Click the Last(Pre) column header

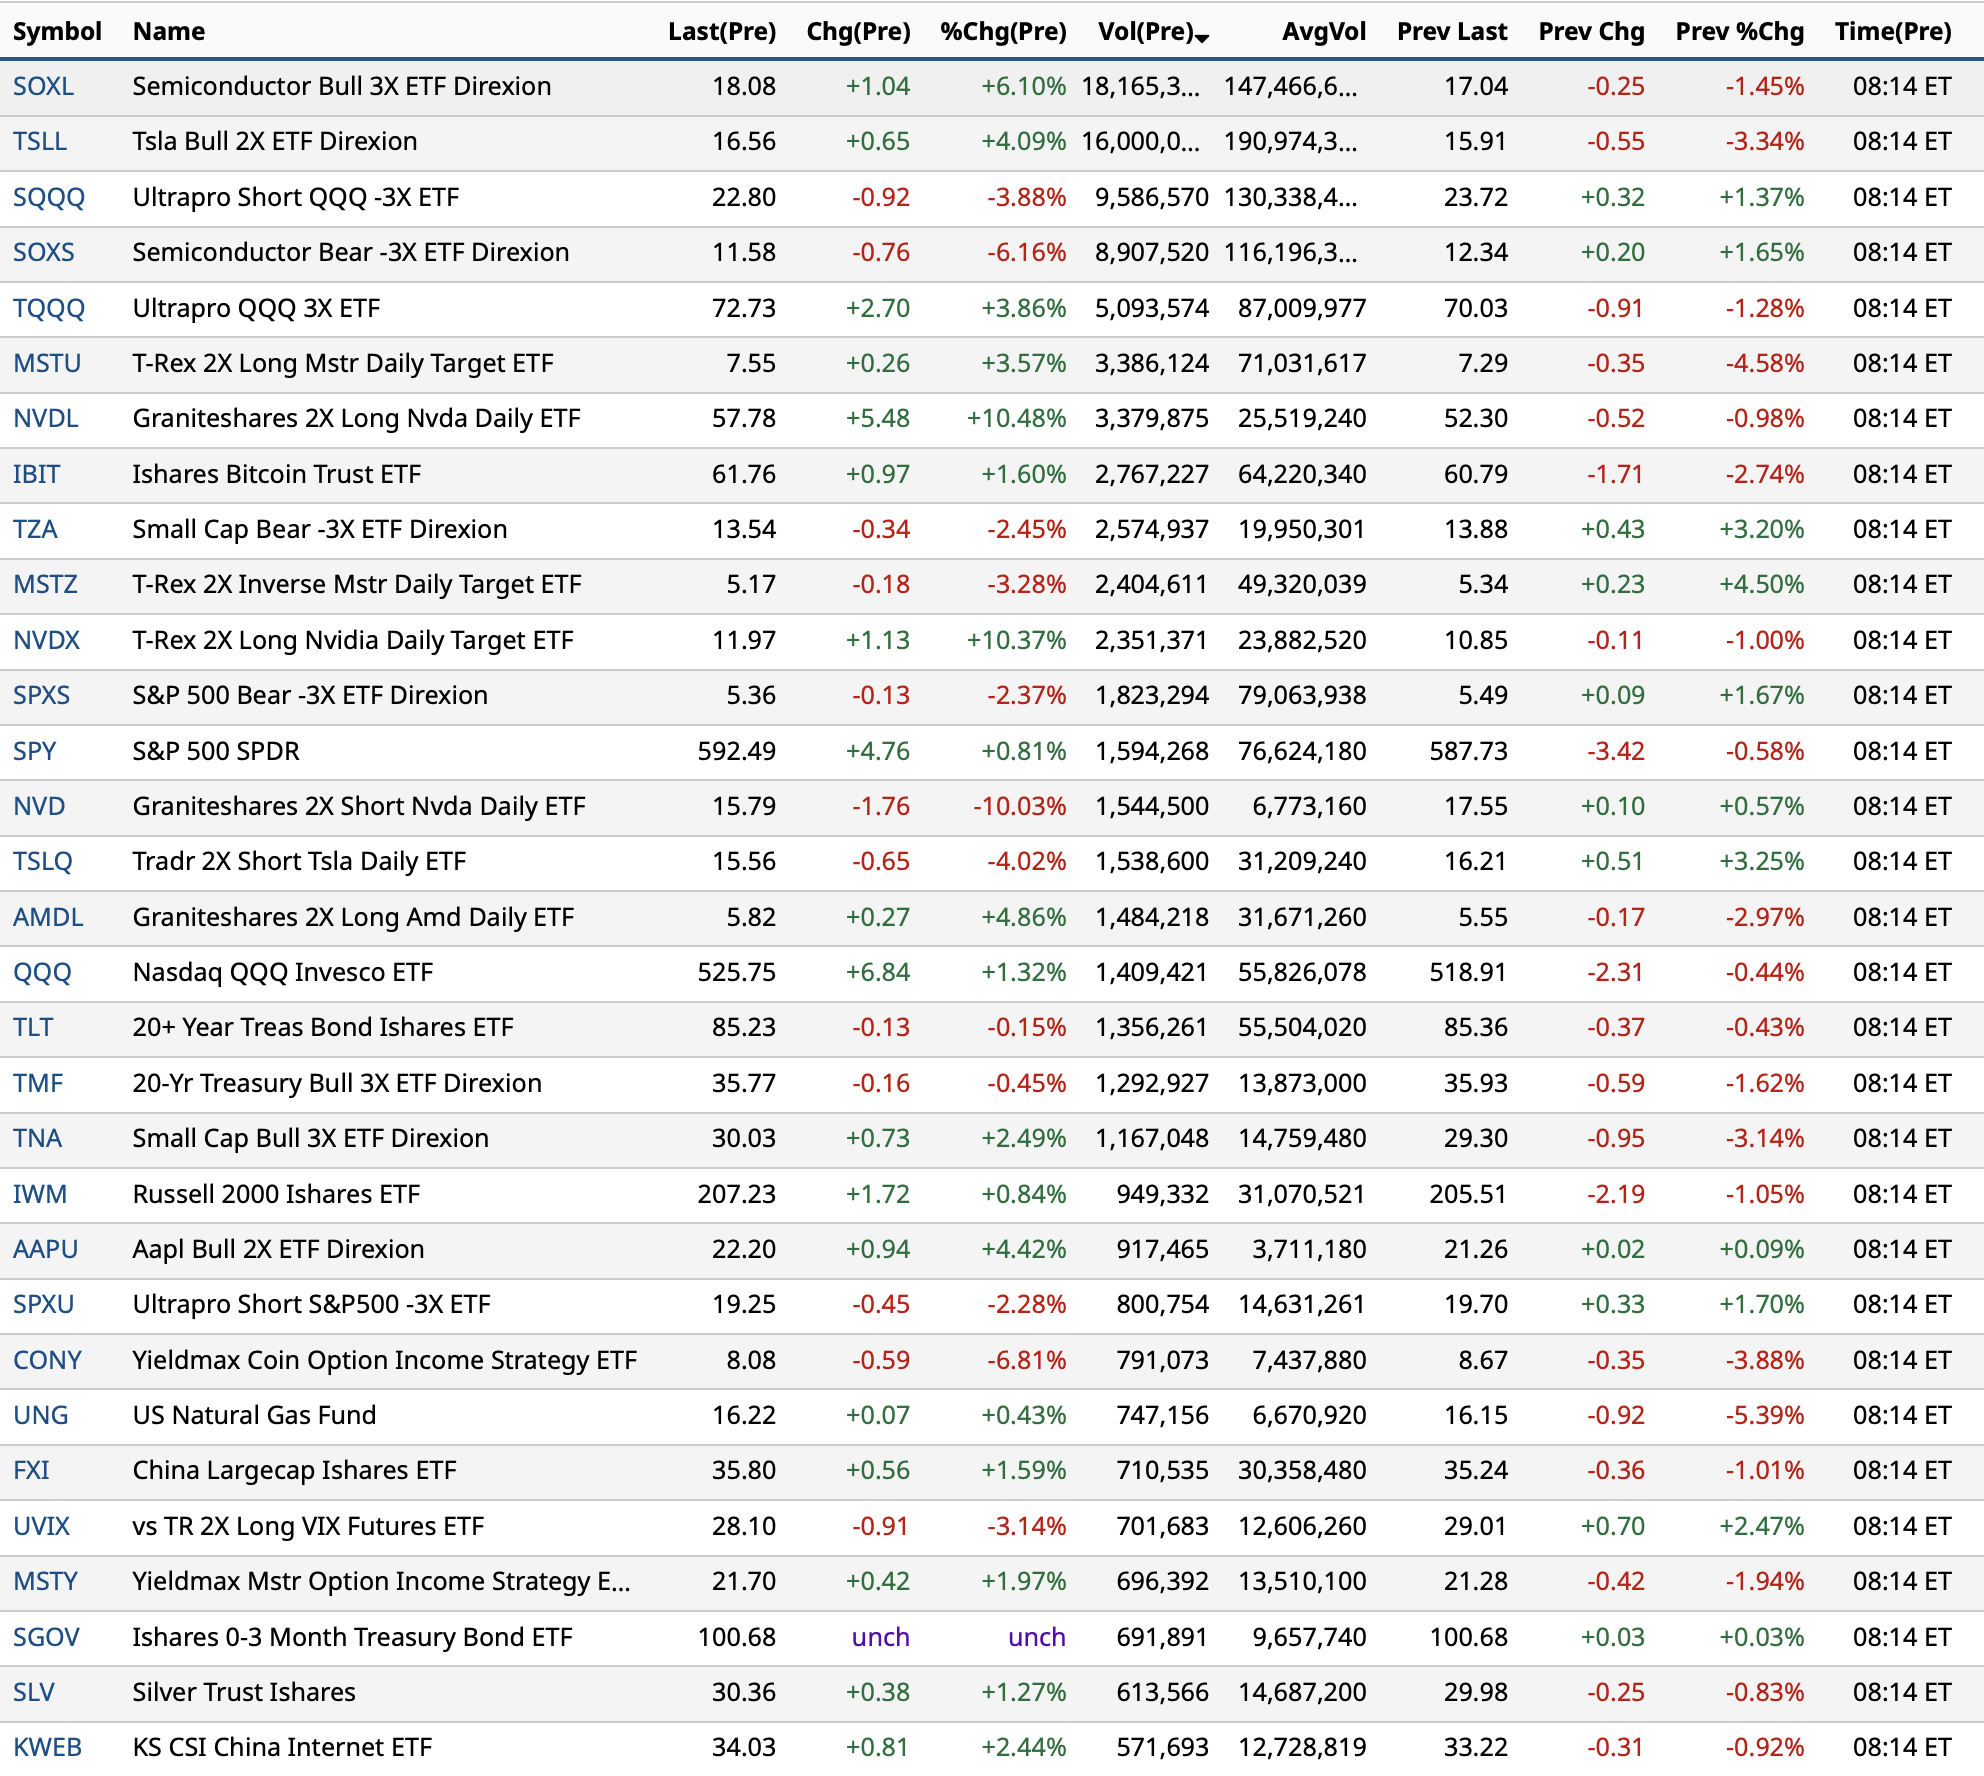[x=721, y=31]
